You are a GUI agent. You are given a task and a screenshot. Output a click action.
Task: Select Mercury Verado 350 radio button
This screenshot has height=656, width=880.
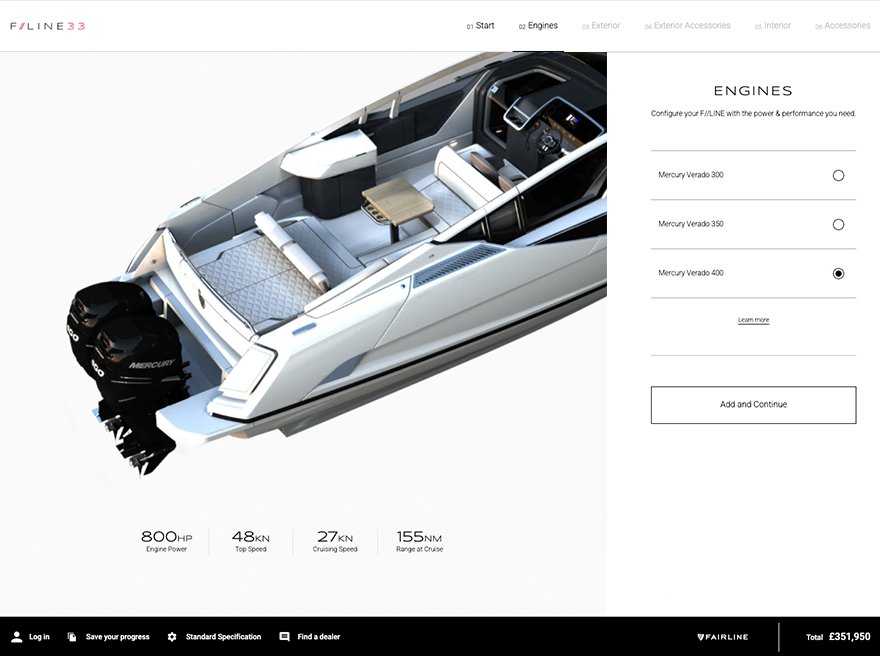click(x=838, y=224)
